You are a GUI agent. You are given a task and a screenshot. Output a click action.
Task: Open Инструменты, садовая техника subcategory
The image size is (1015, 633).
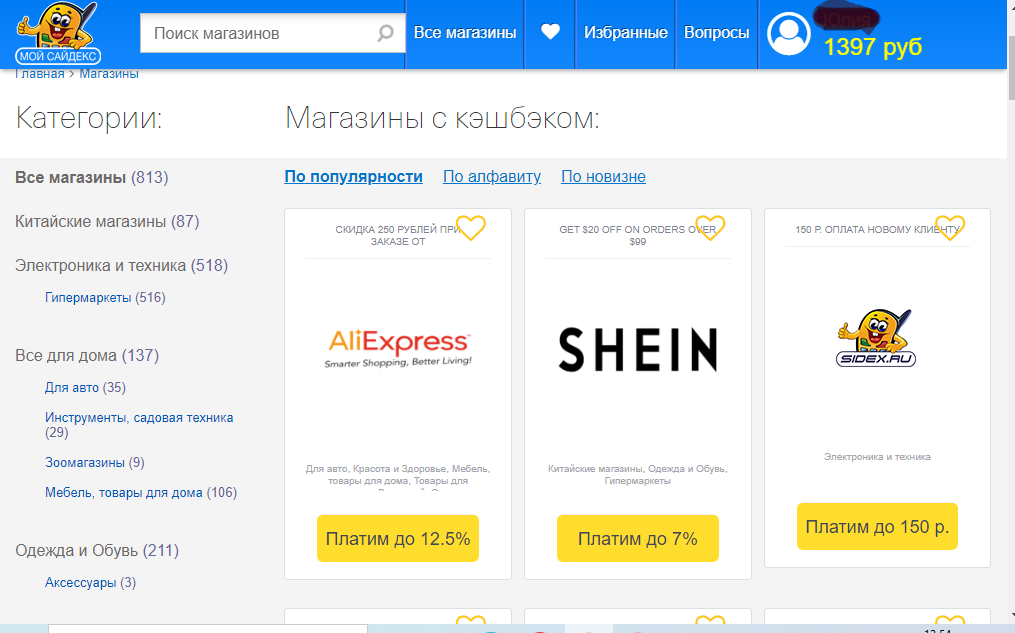139,425
